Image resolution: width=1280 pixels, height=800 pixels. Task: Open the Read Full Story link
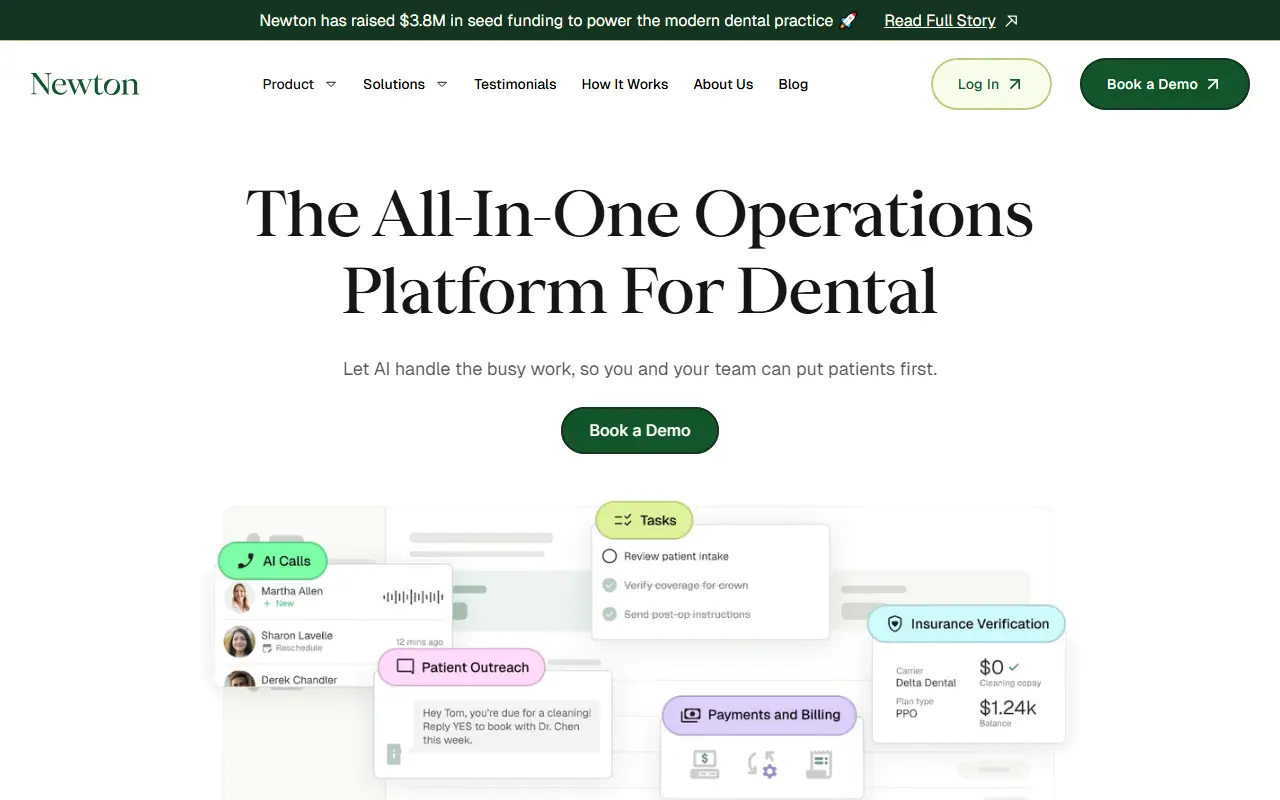coord(940,20)
